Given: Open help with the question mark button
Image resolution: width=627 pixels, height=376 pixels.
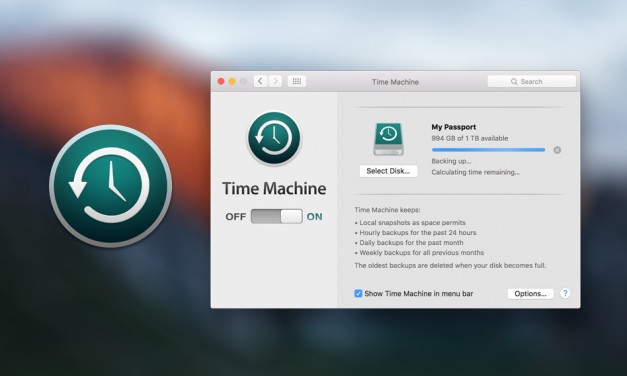Looking at the screenshot, I should pos(565,293).
